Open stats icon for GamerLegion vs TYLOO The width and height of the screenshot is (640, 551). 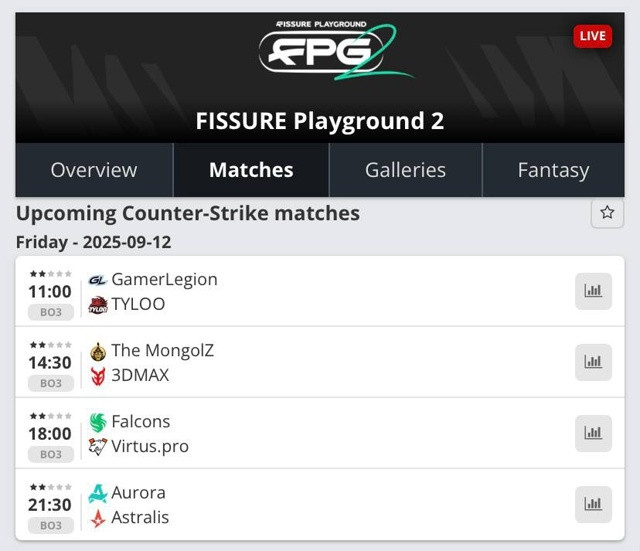tap(593, 291)
